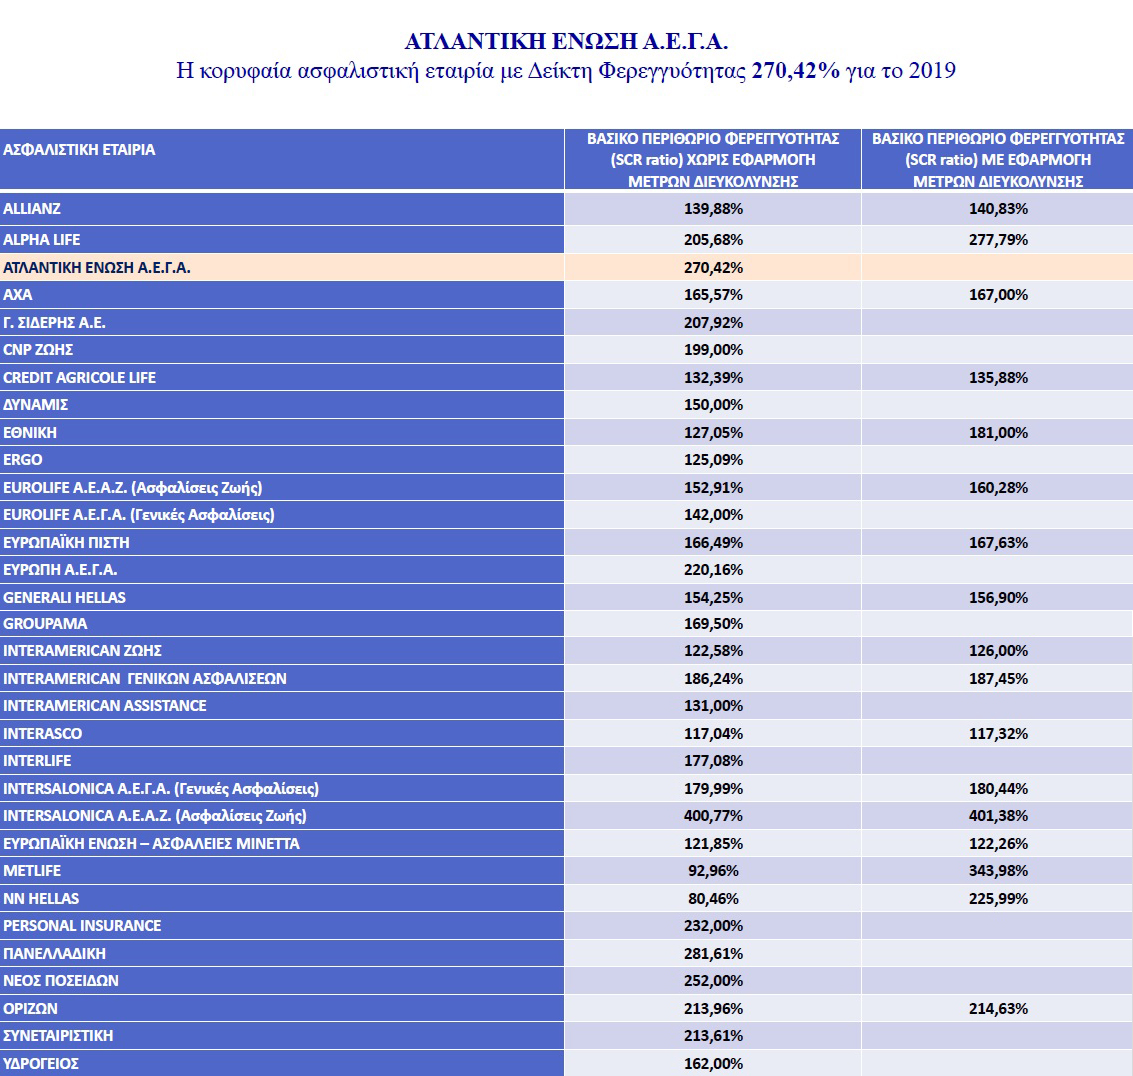
Task: Click the ΥΔΡΟΓΕΙΟΣ row name
Action: coord(41,1064)
